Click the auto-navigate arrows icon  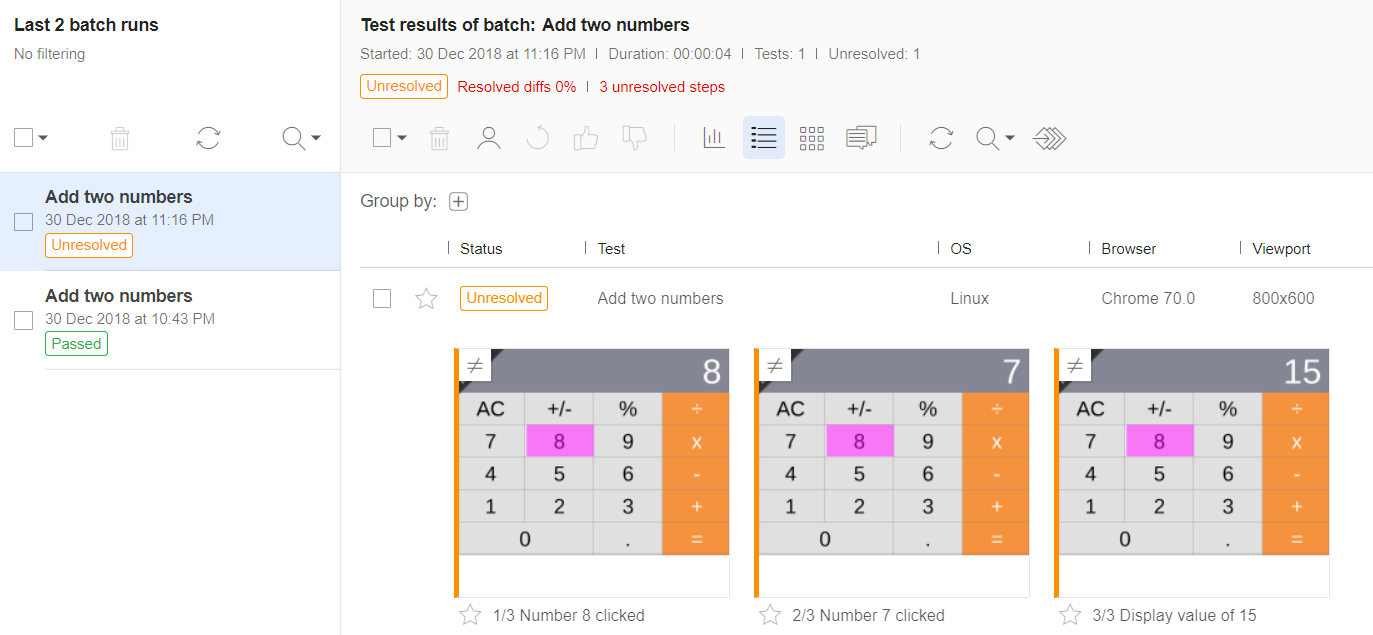tap(1049, 138)
